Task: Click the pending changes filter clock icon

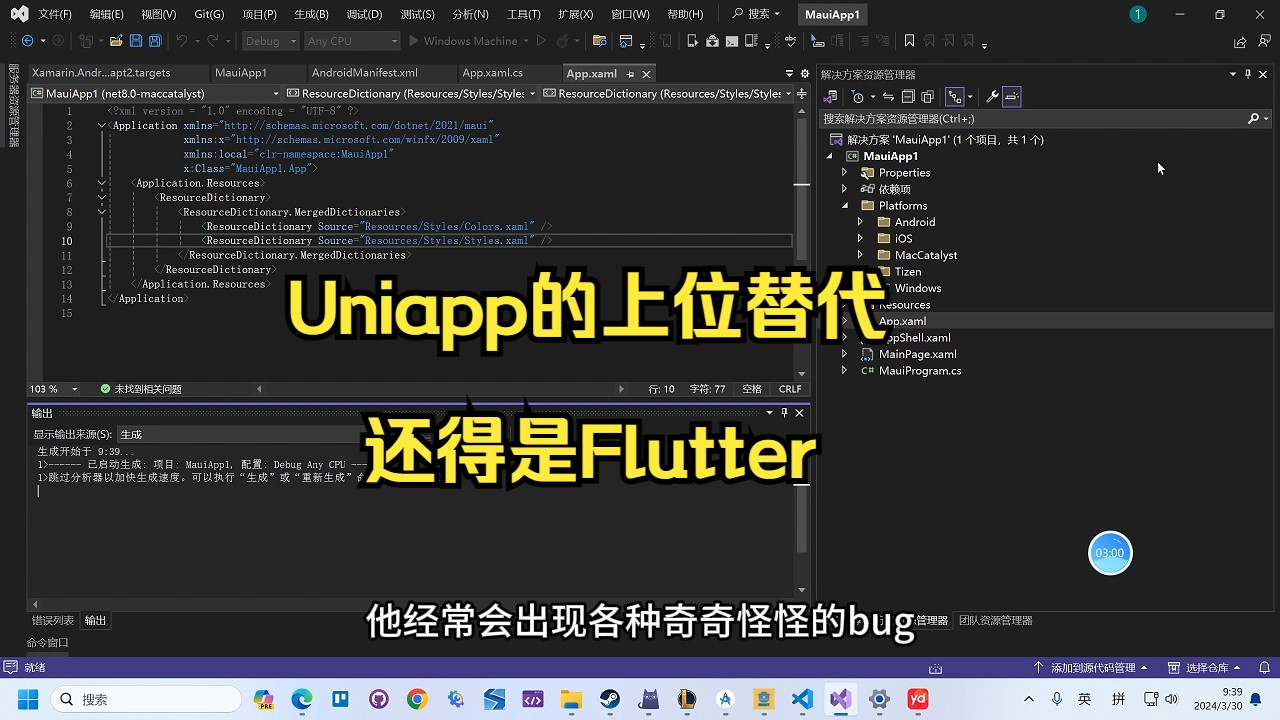Action: pyautogui.click(x=857, y=97)
